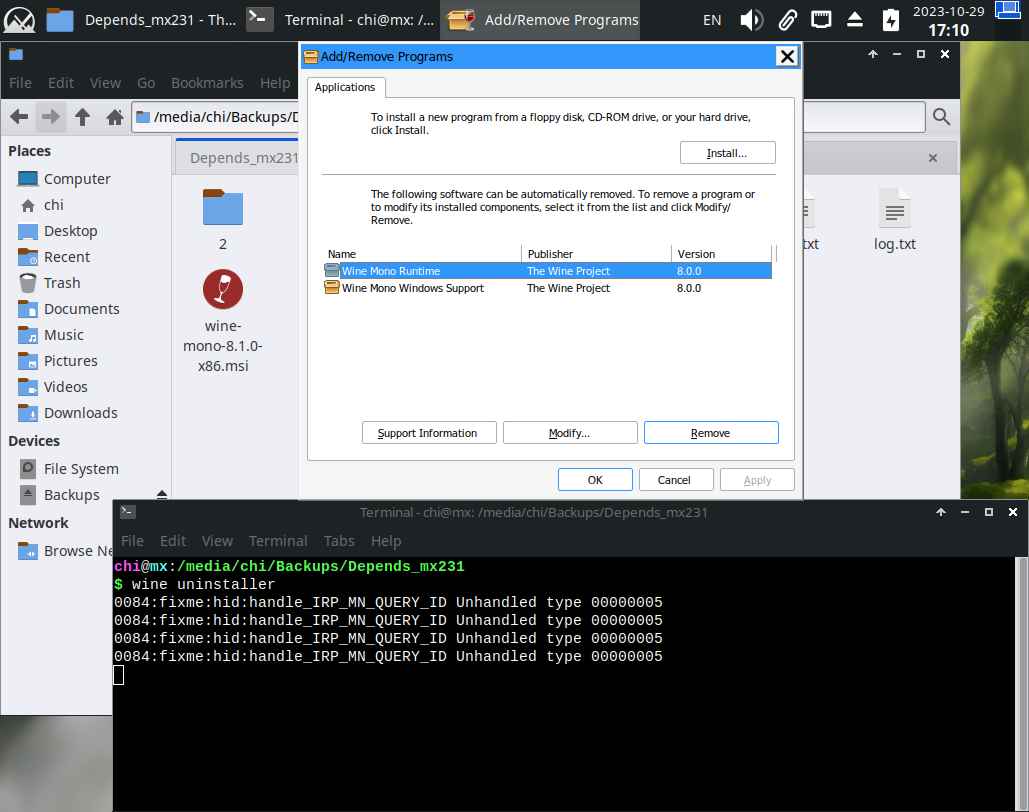Click the log.txt file icon

click(x=894, y=208)
